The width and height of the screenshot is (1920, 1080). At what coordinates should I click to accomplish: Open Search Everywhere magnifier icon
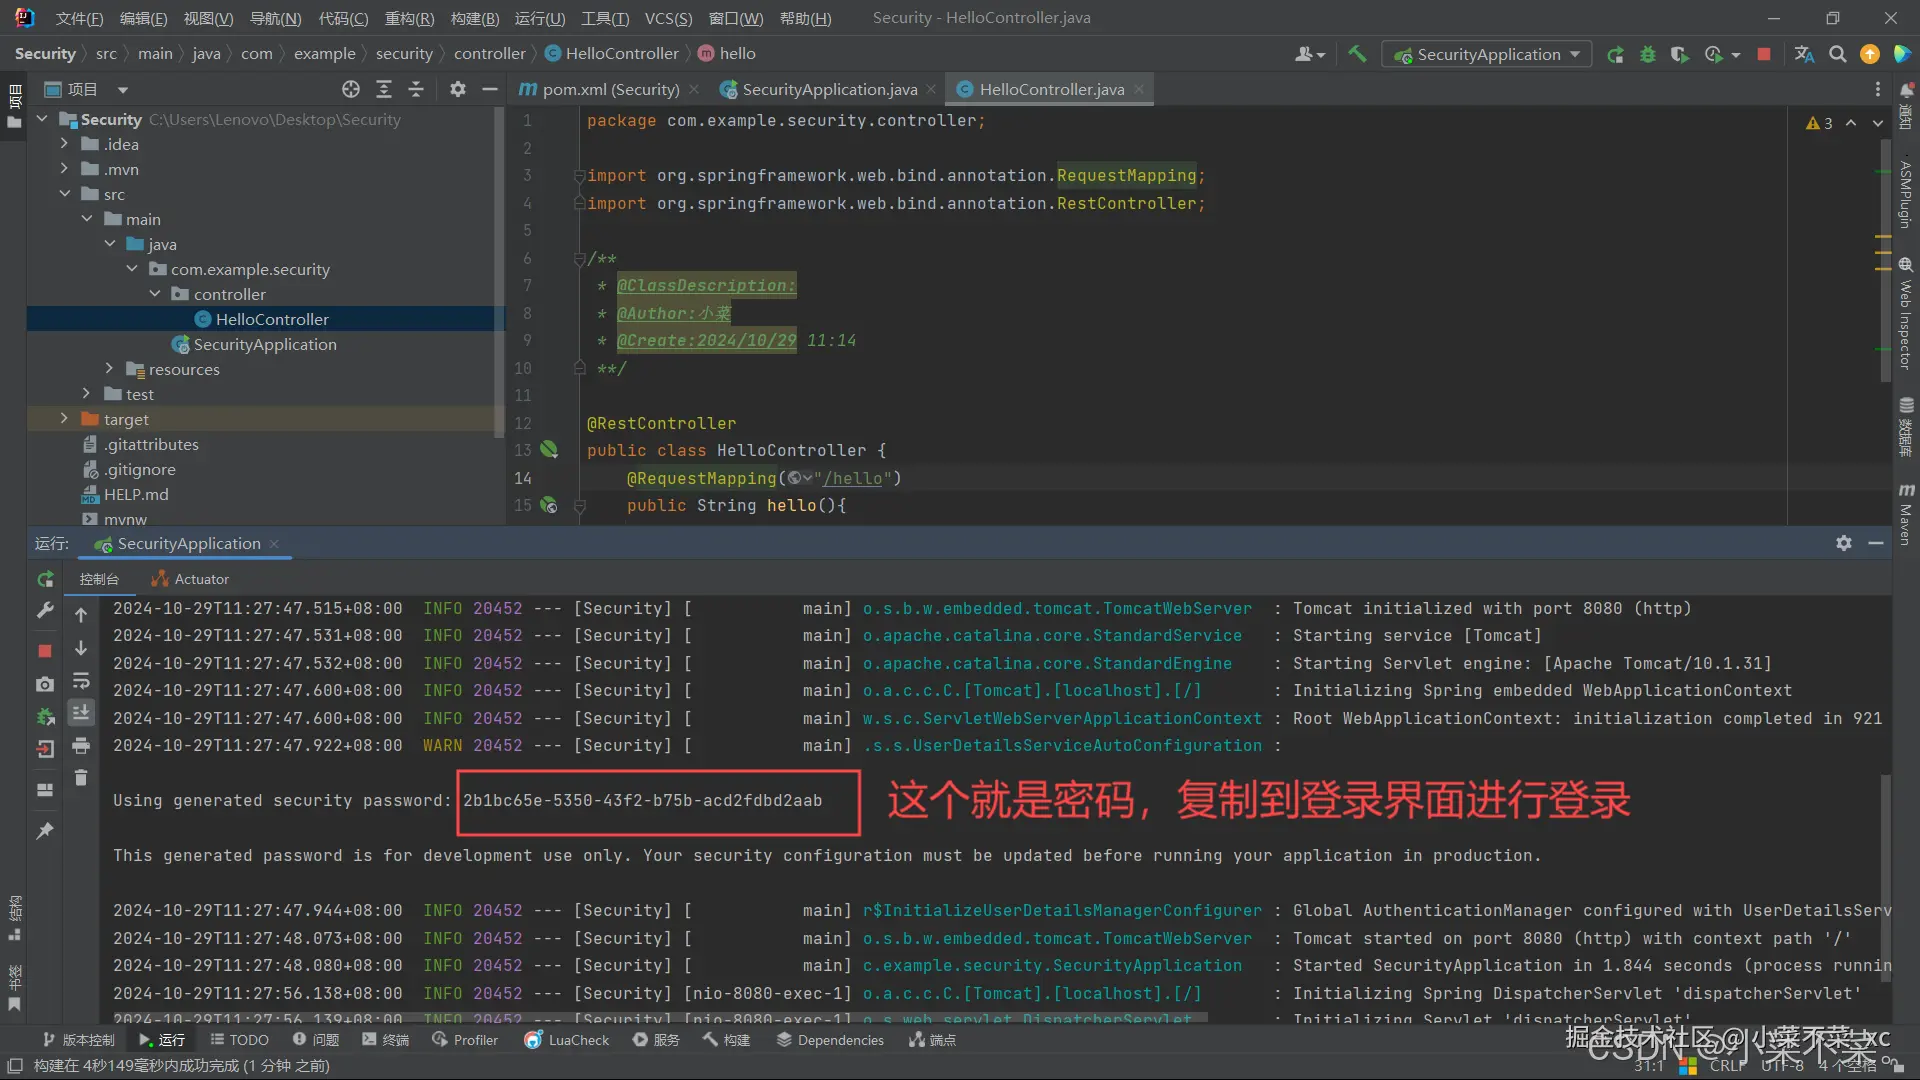[x=1837, y=54]
